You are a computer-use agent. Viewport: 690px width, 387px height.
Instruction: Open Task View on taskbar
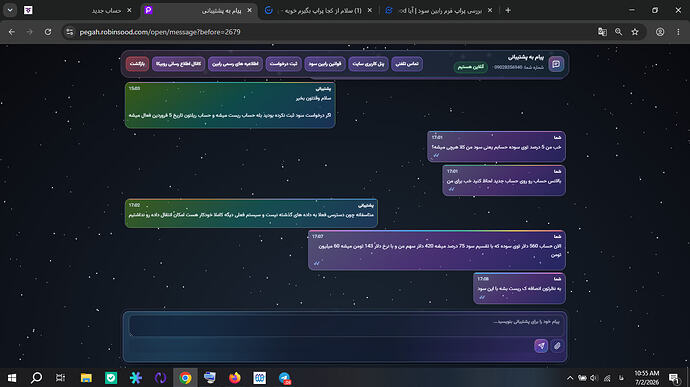coord(61,378)
